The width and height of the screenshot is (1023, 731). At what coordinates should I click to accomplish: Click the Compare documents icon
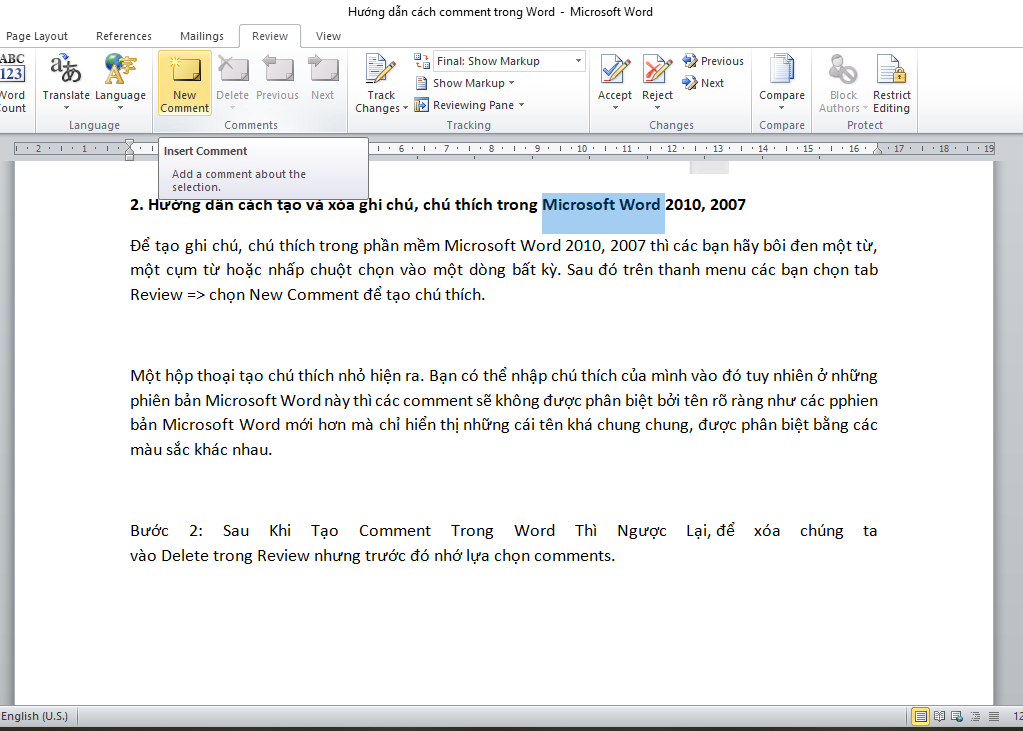pos(781,83)
